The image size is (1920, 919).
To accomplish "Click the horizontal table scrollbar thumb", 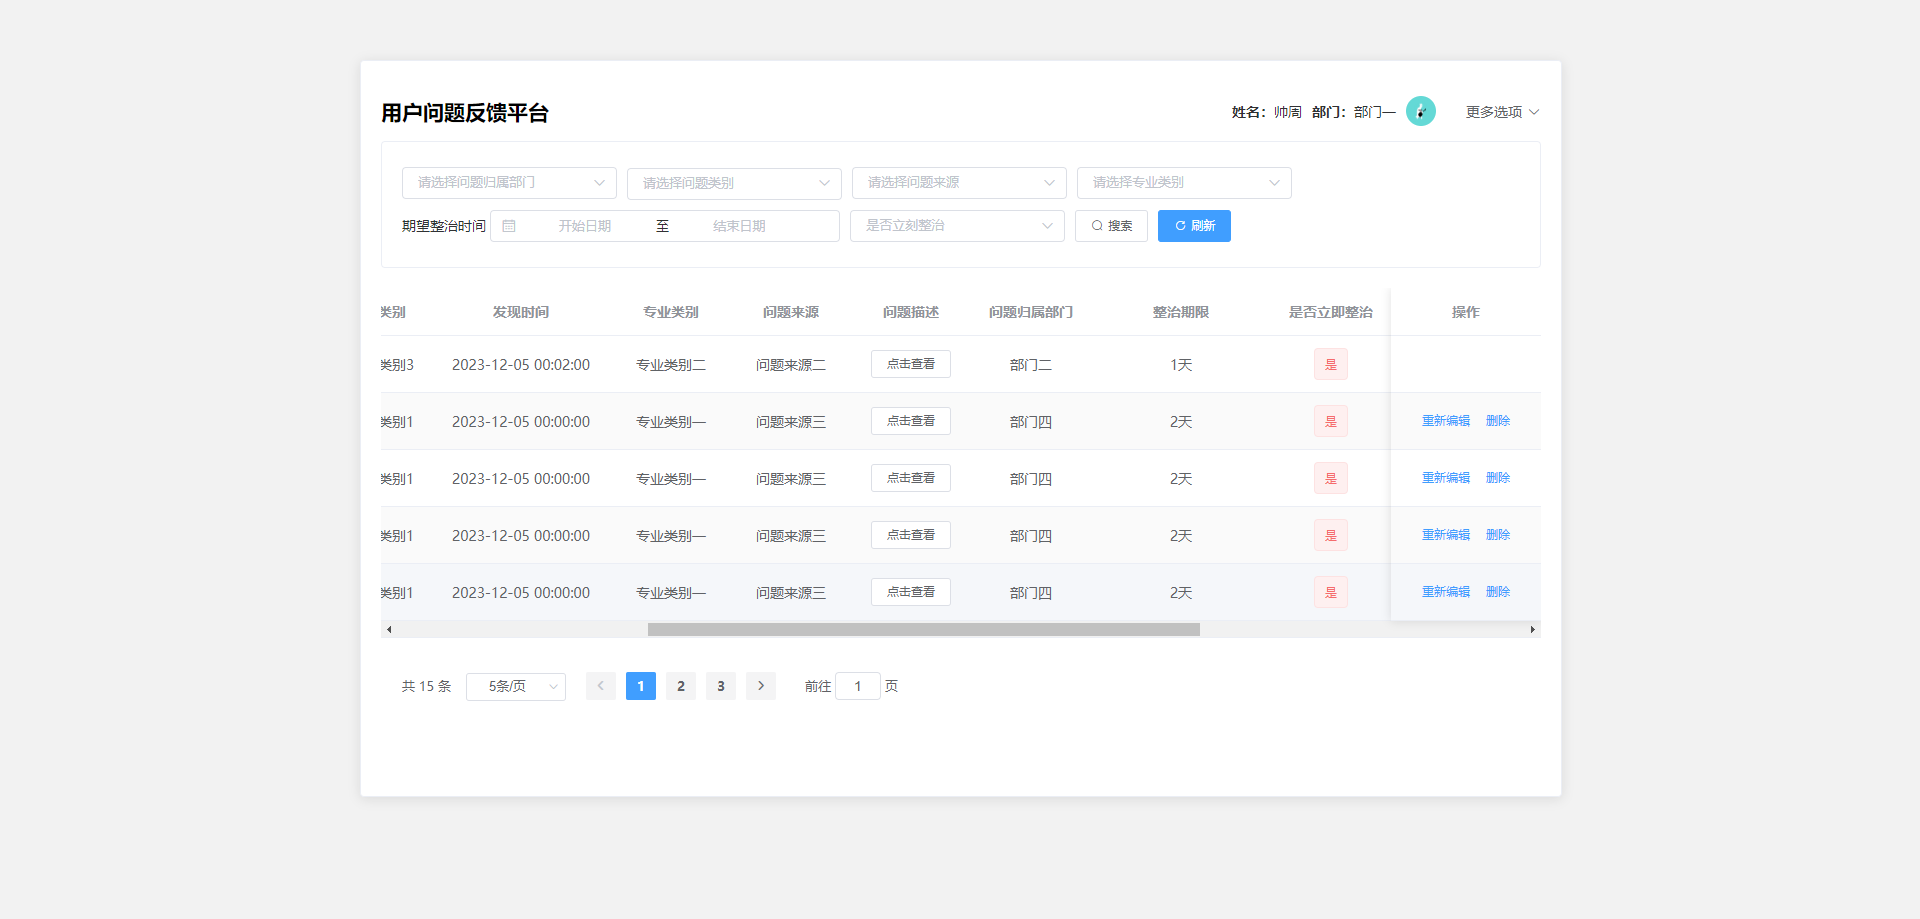I will coord(923,630).
